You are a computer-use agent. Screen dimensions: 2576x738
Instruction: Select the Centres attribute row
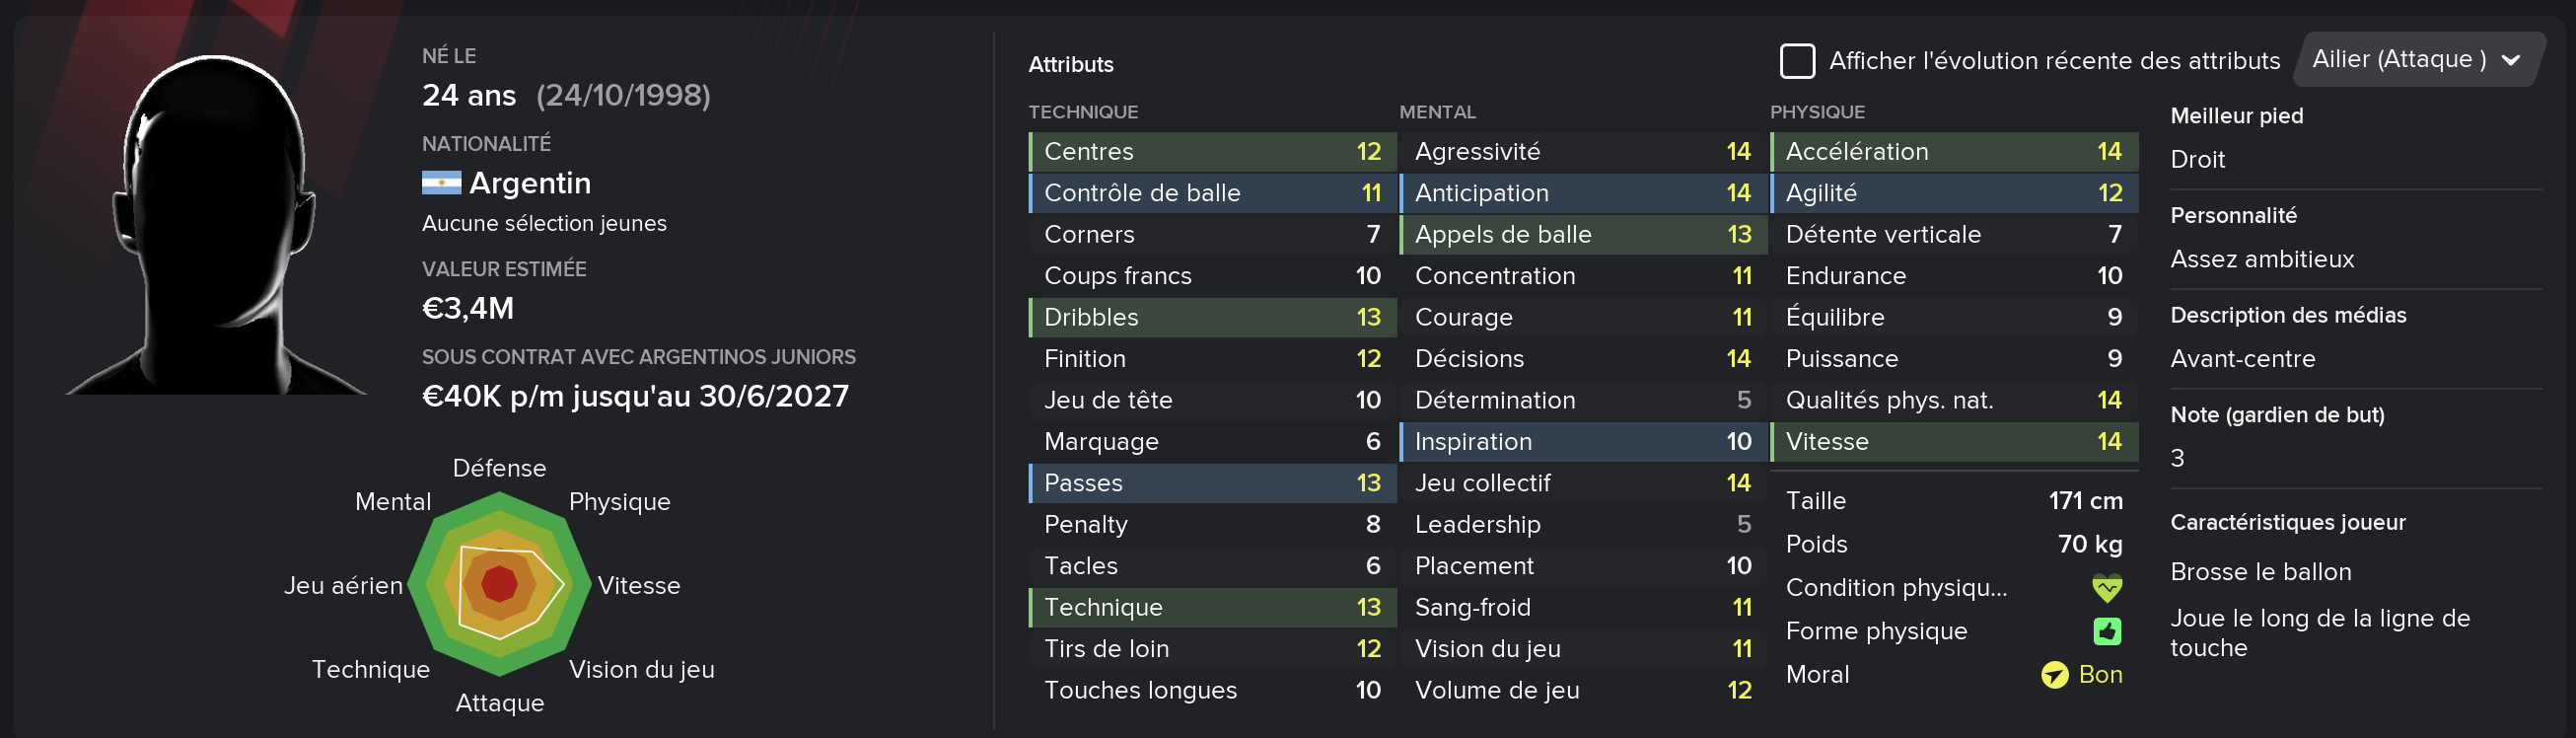(x=1212, y=152)
